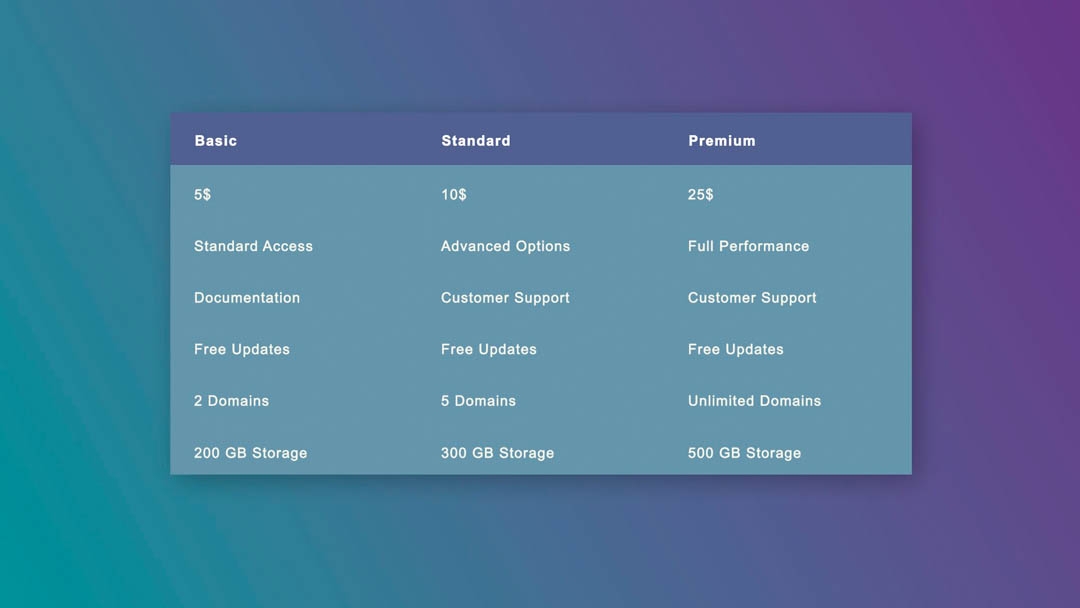
Task: Click the Full Performance cell
Action: click(748, 246)
